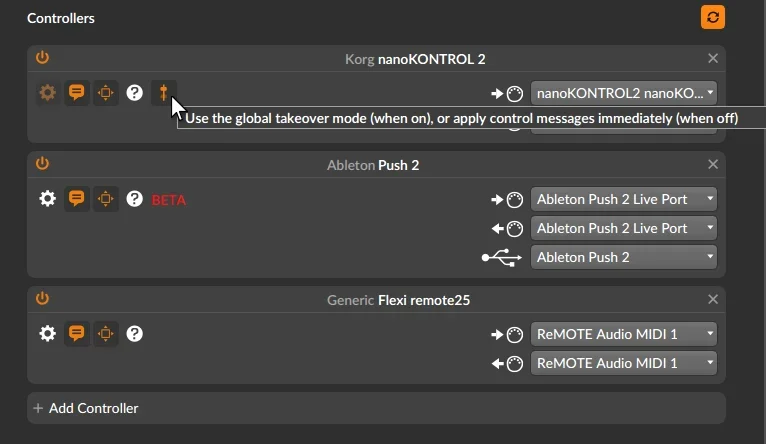This screenshot has width=766, height=444.
Task: Remove the Generic Flexi remote25 controller
Action: tap(713, 299)
